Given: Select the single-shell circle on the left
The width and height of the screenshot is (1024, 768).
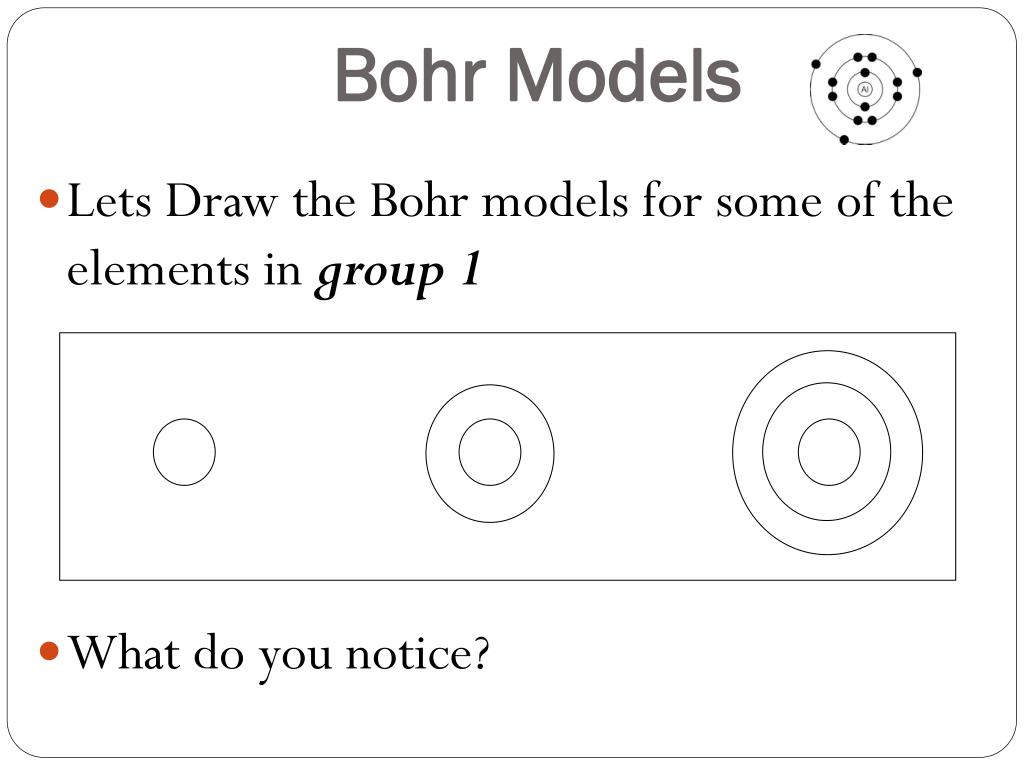Looking at the screenshot, I should click(x=184, y=452).
